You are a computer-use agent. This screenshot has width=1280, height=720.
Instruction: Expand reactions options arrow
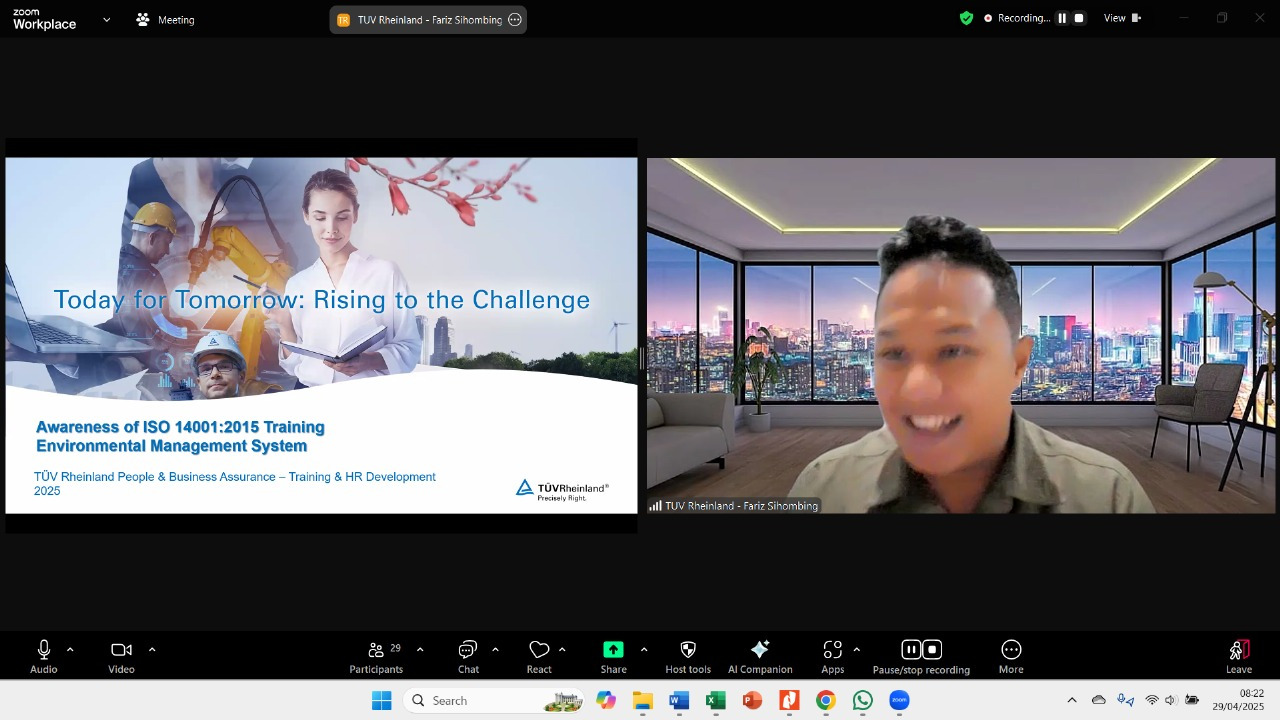pyautogui.click(x=562, y=650)
